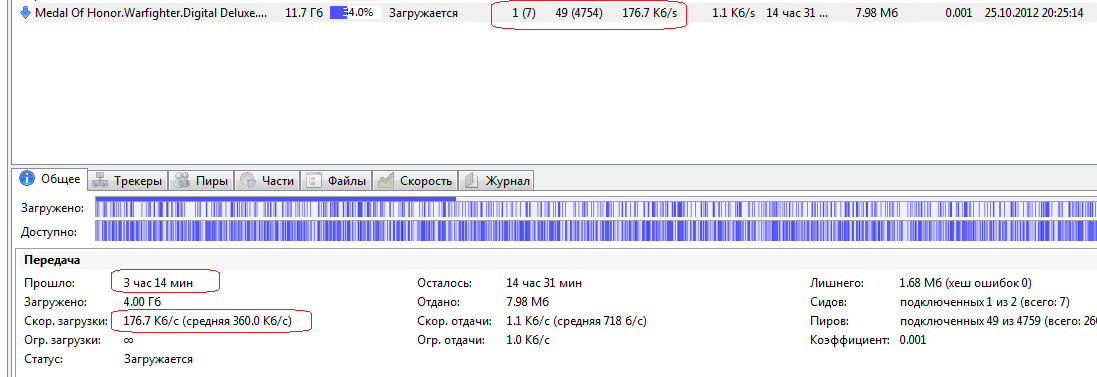Click the Коэффициент 0.001 value
Viewport: 1097px width, 377px height.
[912, 340]
